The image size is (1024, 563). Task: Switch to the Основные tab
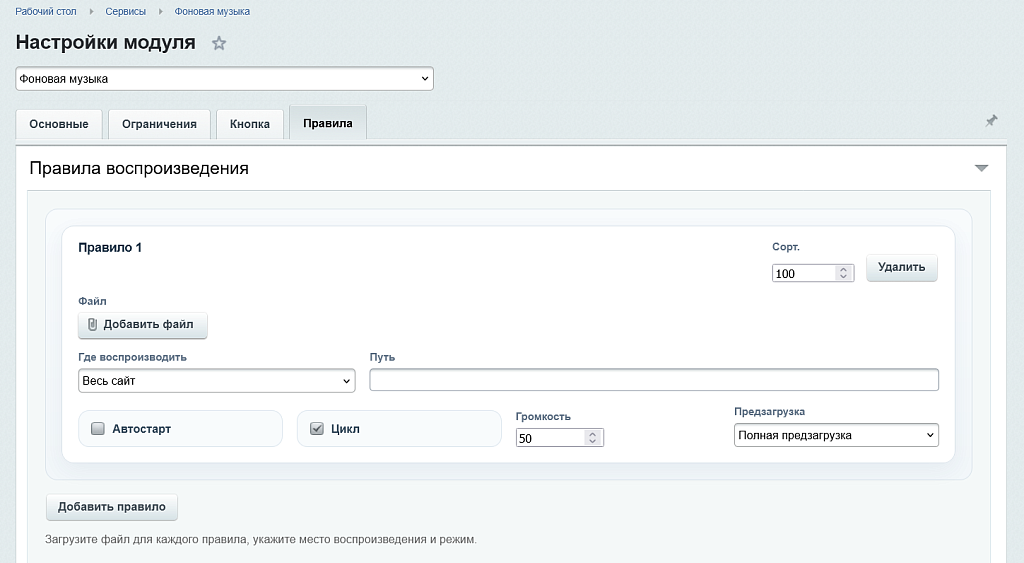click(59, 124)
